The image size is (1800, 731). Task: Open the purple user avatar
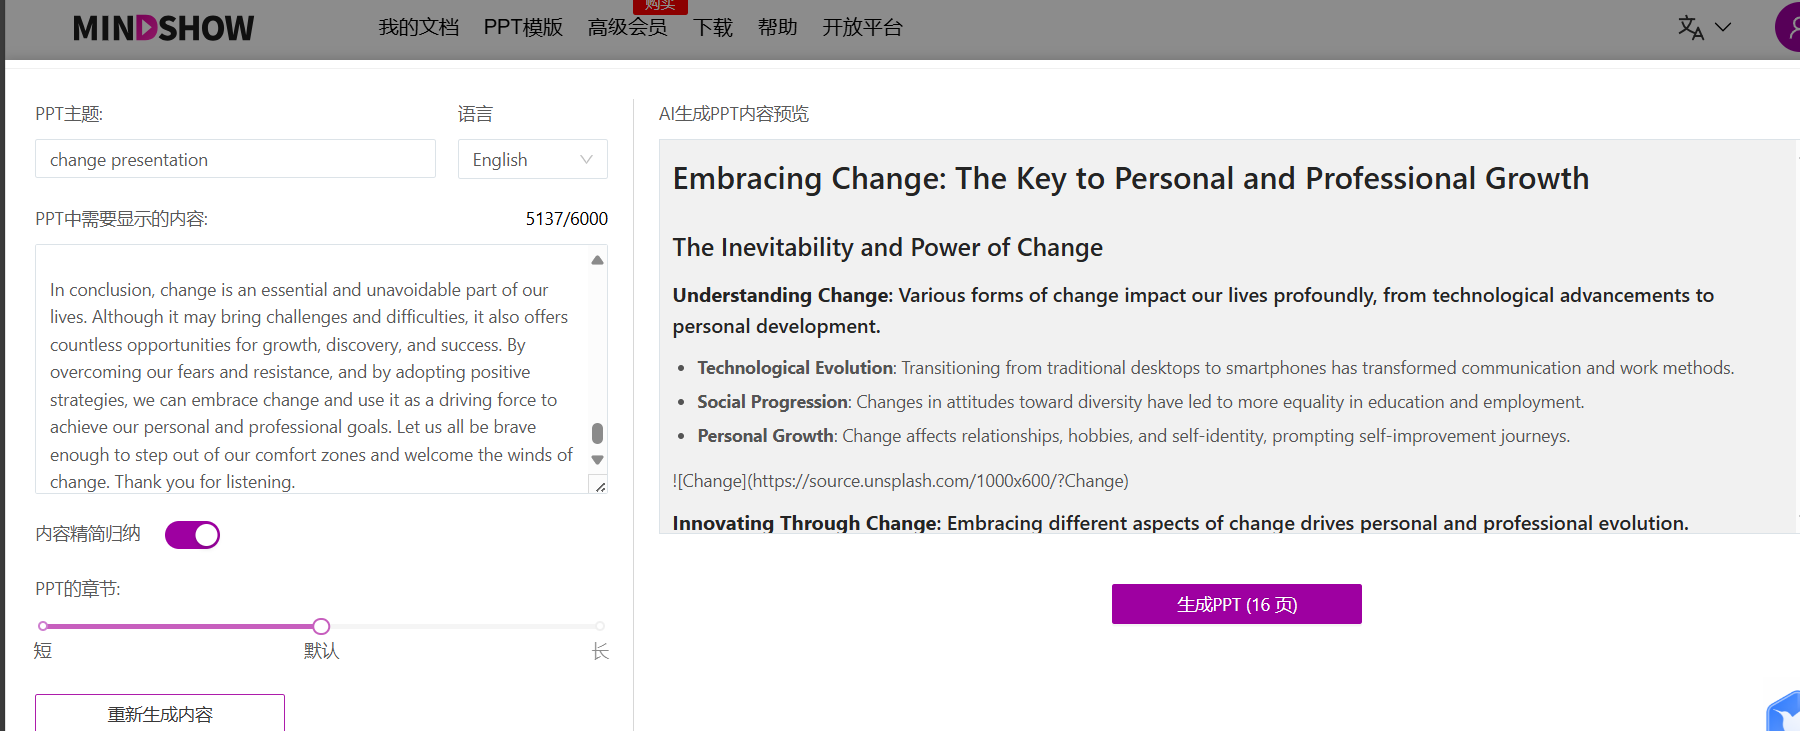[1788, 27]
